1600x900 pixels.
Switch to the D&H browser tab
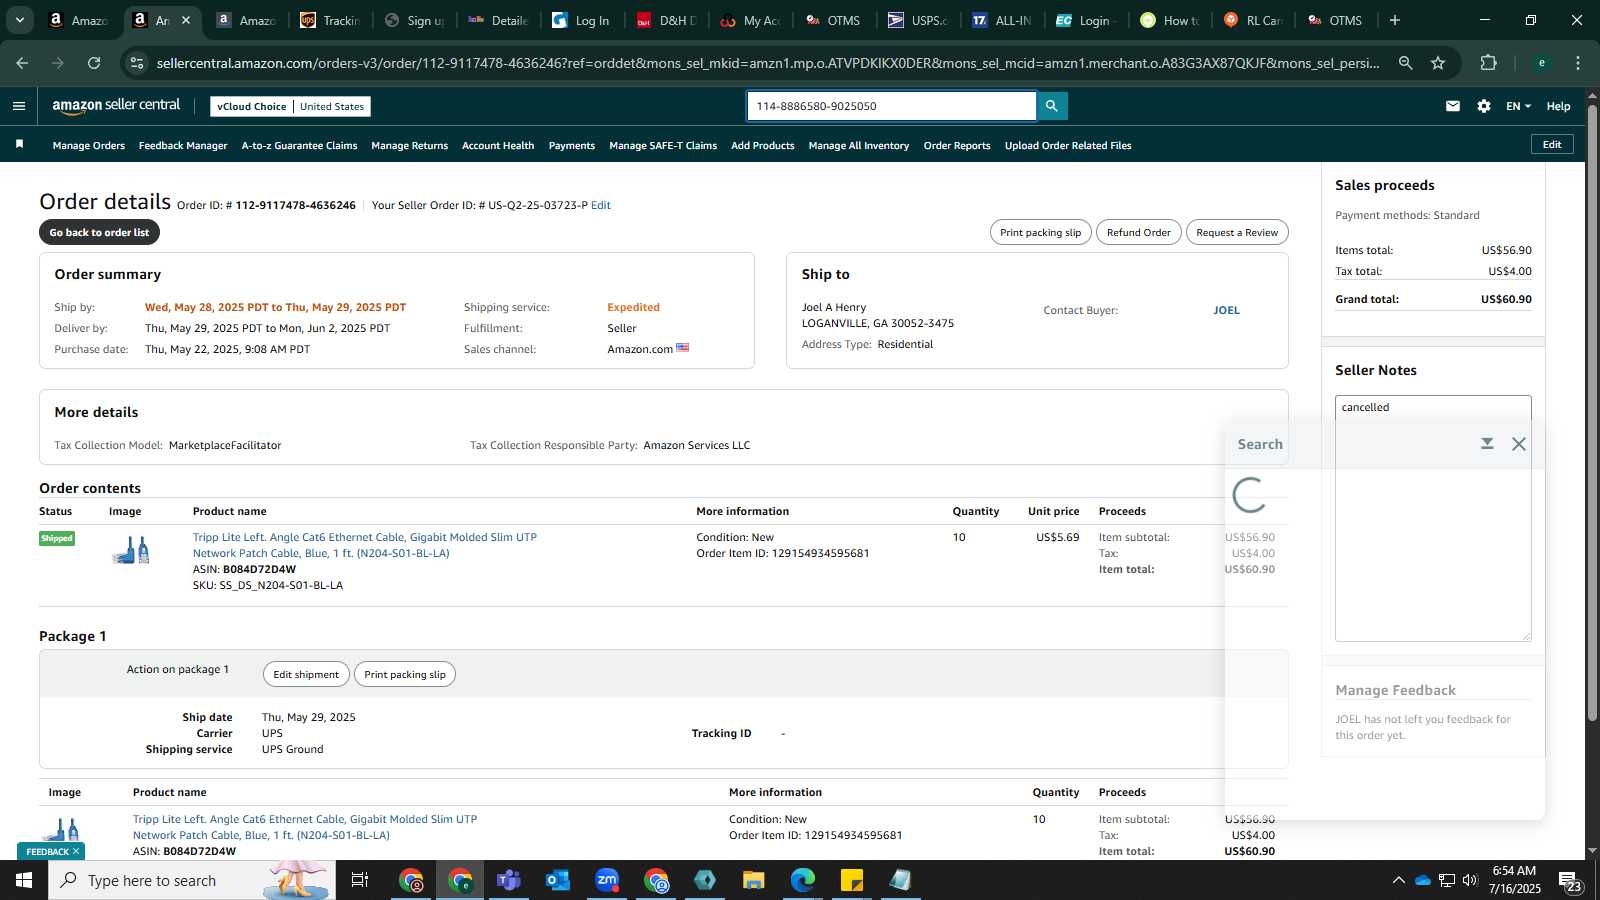point(665,20)
